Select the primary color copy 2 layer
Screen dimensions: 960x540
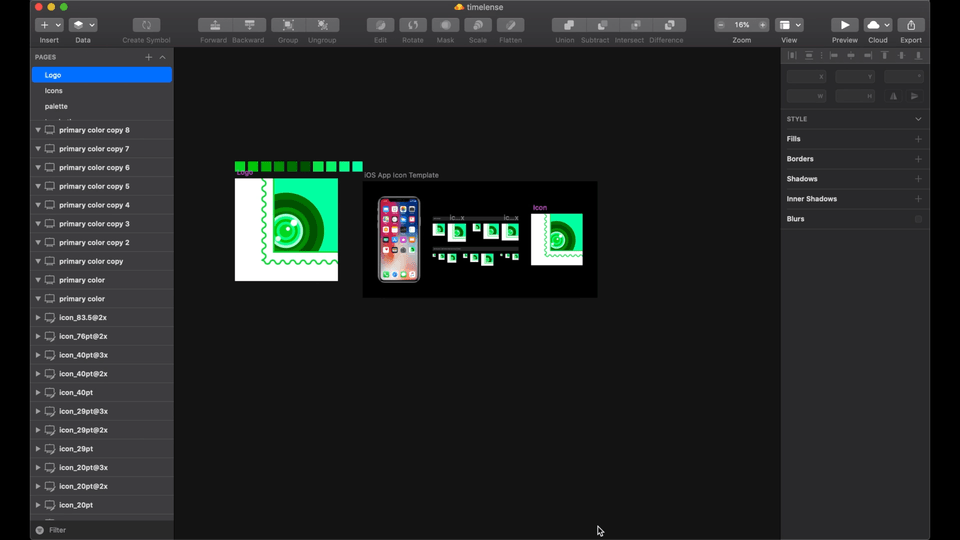coord(102,242)
